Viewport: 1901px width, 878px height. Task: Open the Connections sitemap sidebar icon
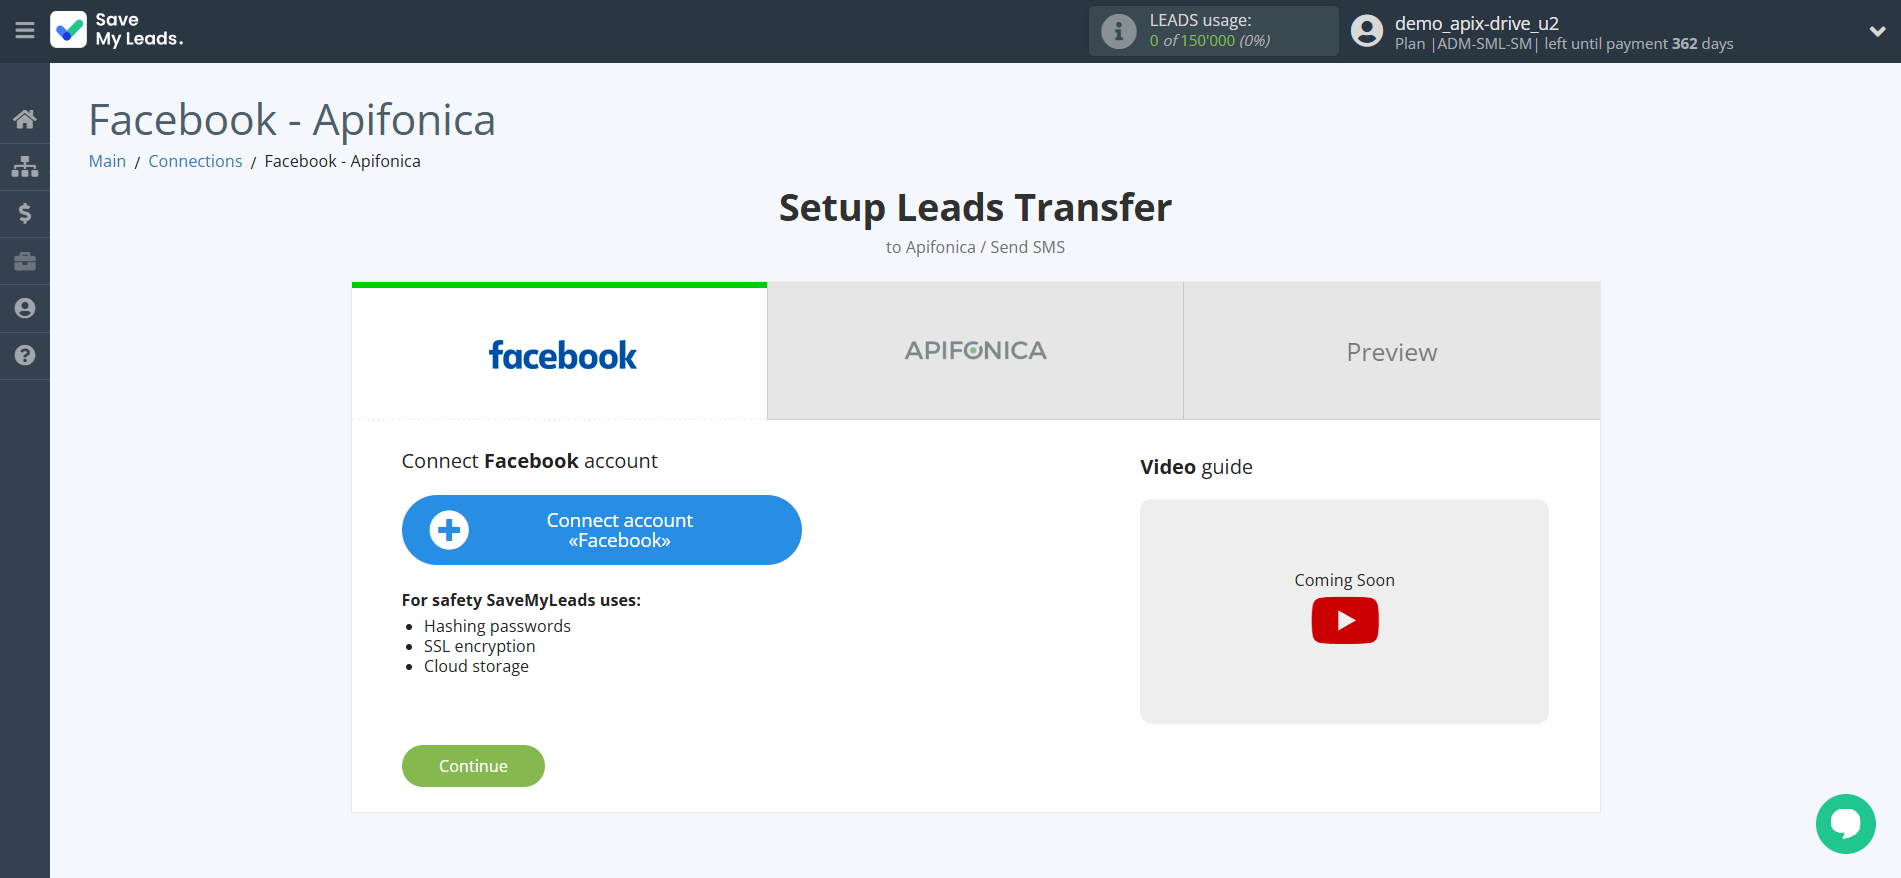coord(25,166)
